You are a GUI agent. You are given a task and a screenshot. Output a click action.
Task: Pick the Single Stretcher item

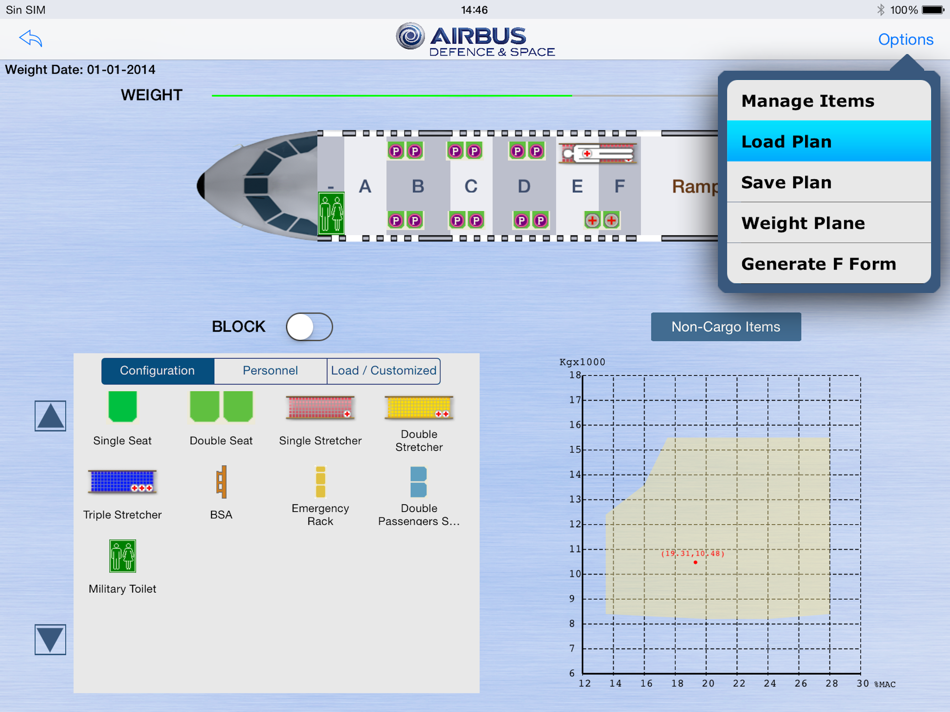point(320,408)
